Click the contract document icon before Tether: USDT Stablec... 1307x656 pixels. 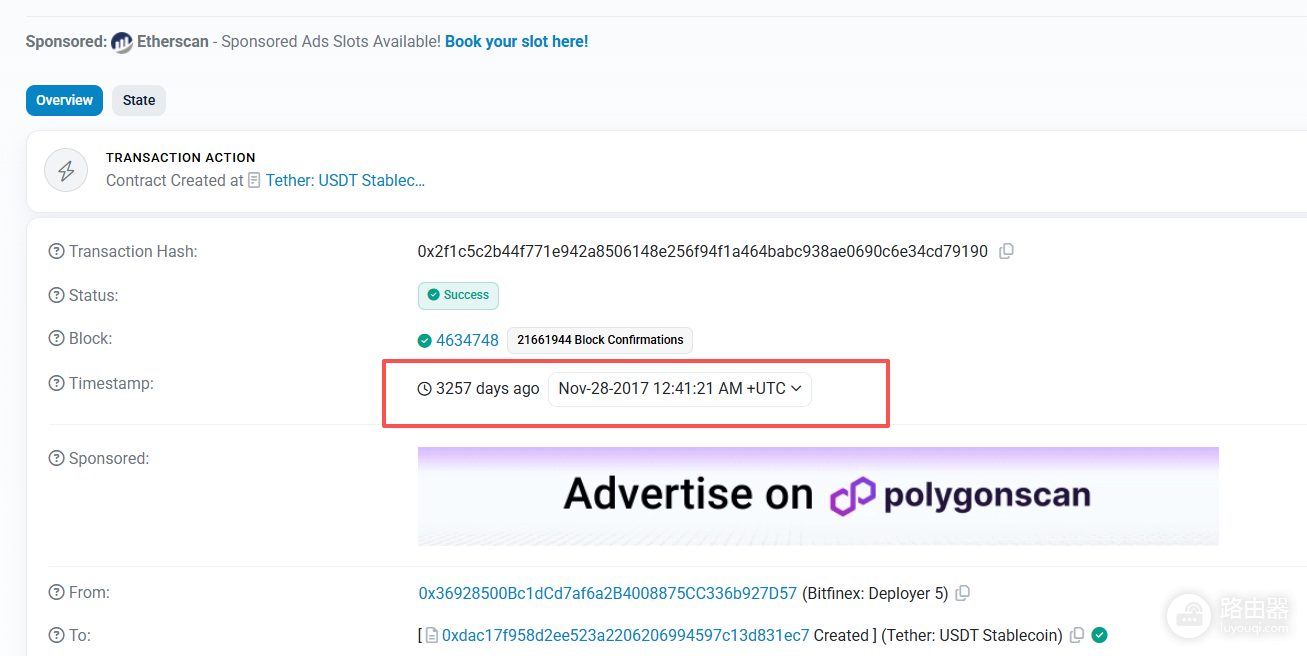(x=255, y=181)
